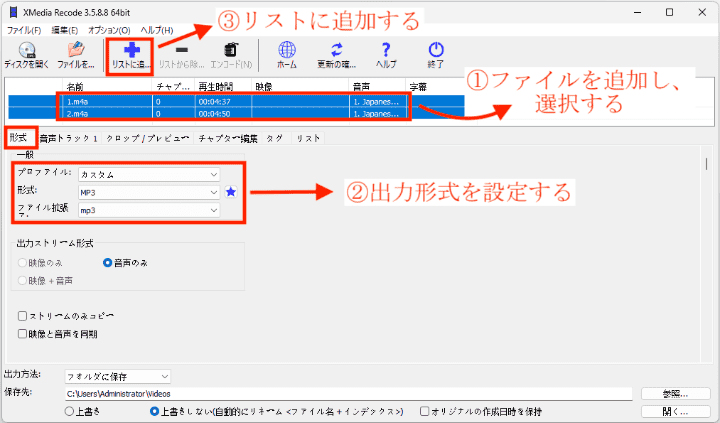Click the 再生時間 column header
The image size is (720, 423).
point(223,86)
